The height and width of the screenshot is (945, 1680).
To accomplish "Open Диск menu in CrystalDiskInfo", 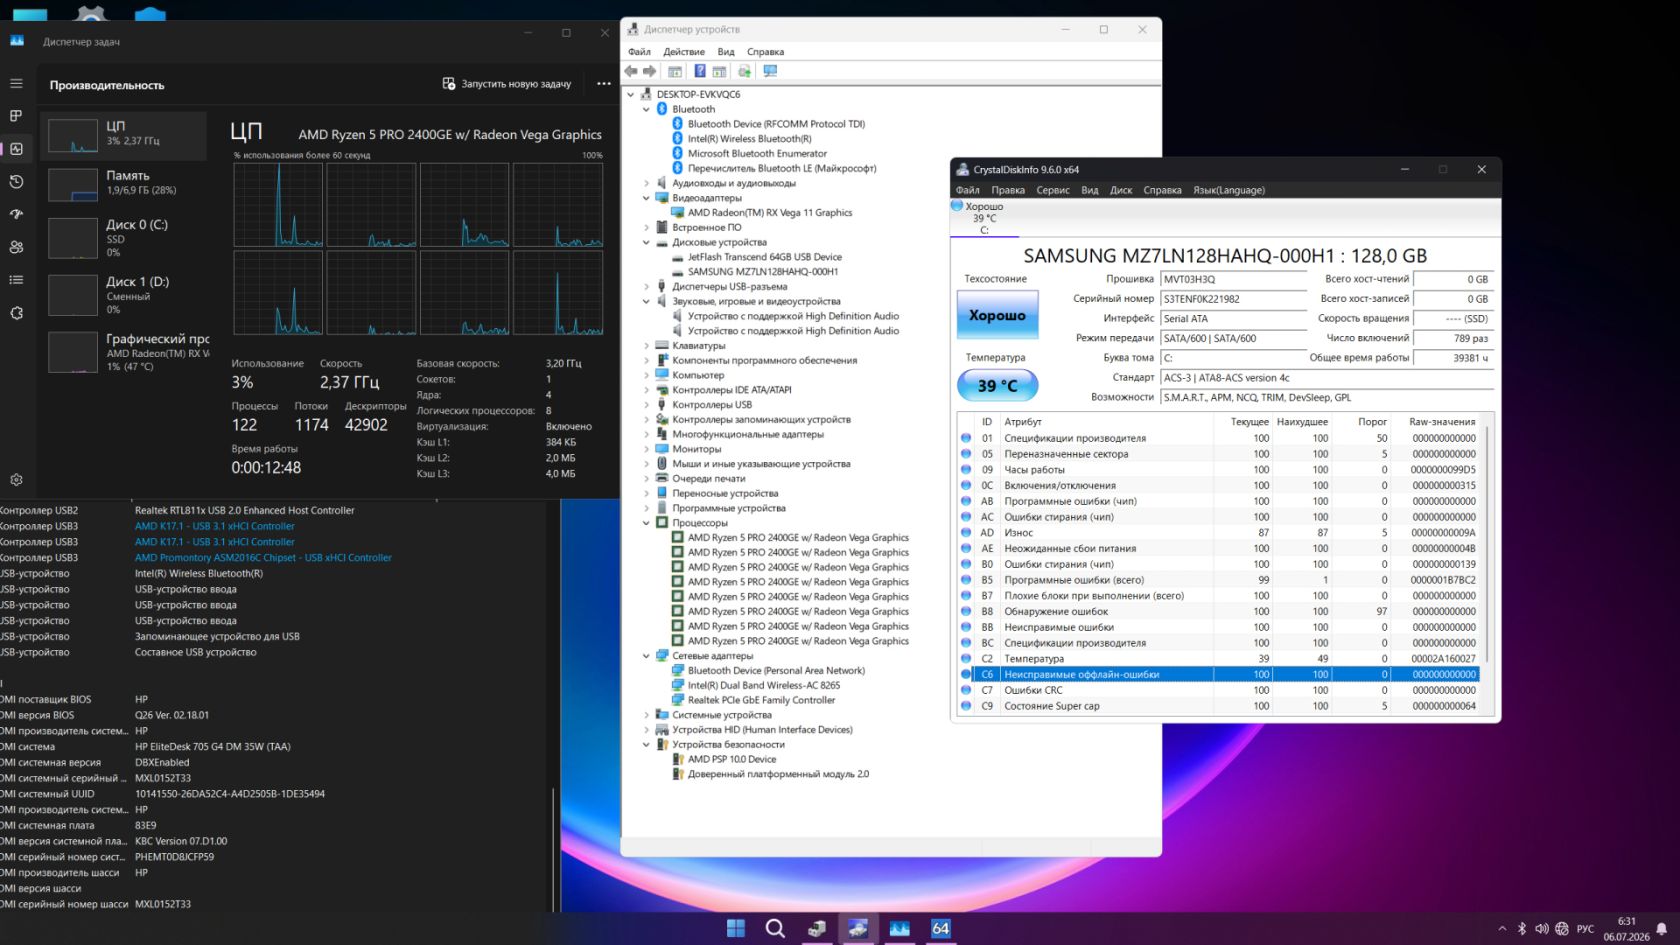I will pos(1121,190).
